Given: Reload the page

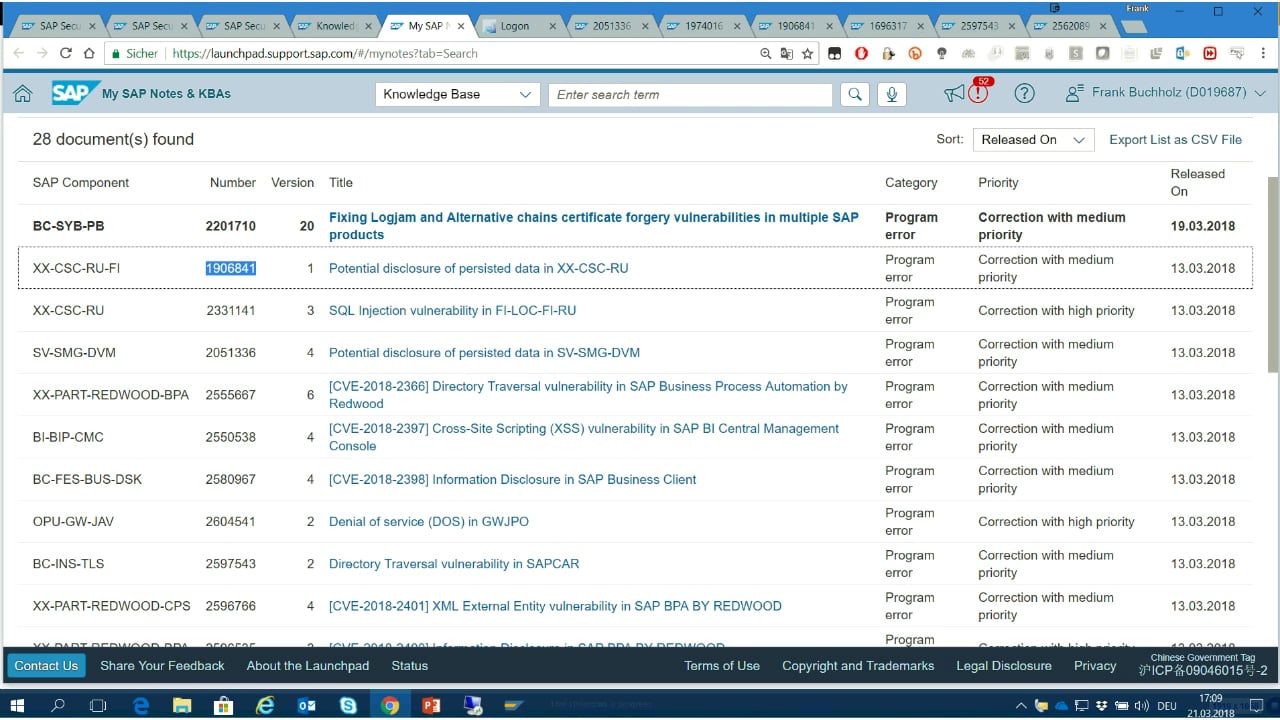Looking at the screenshot, I should point(66,54).
